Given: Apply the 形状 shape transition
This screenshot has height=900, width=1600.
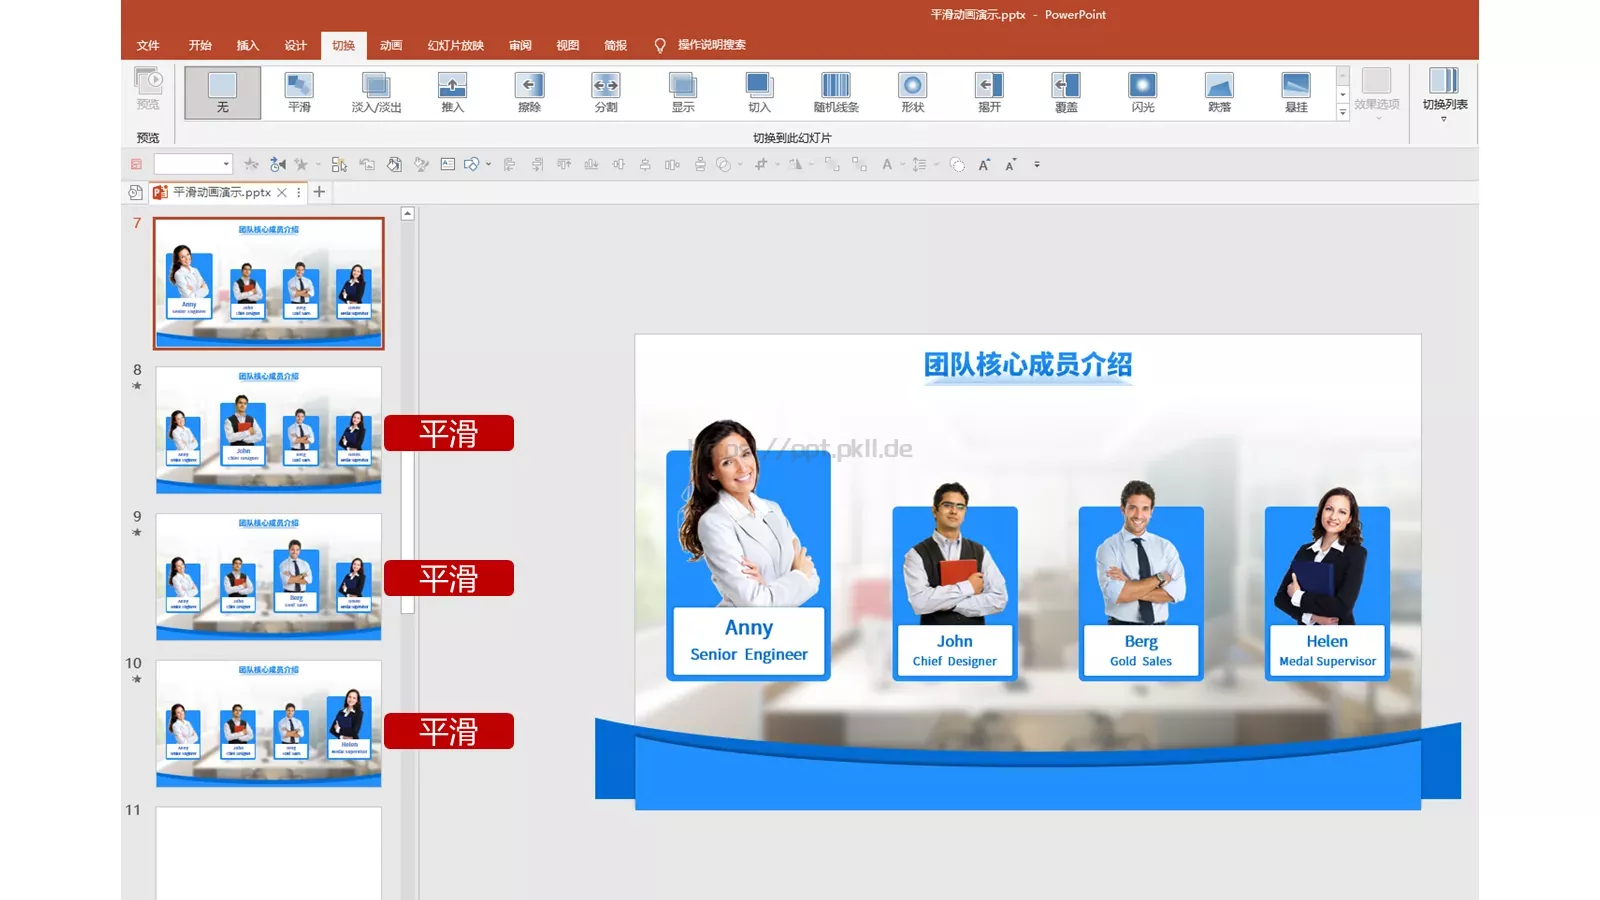Looking at the screenshot, I should click(913, 93).
